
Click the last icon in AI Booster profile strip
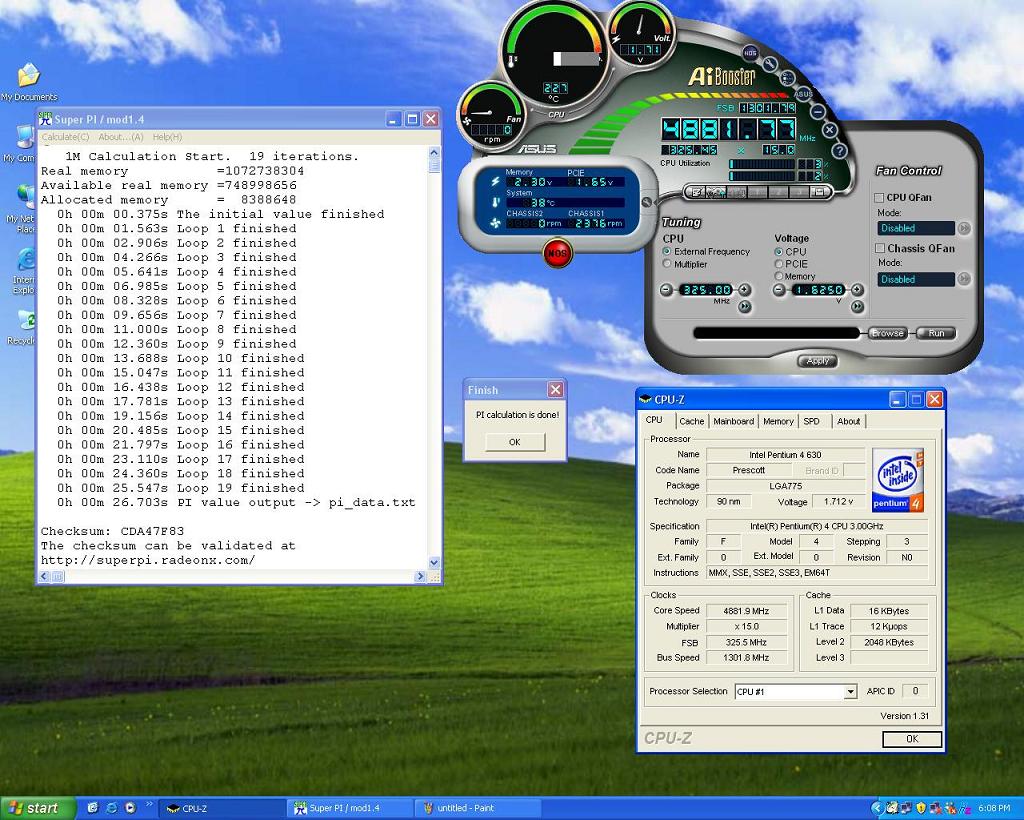(818, 192)
